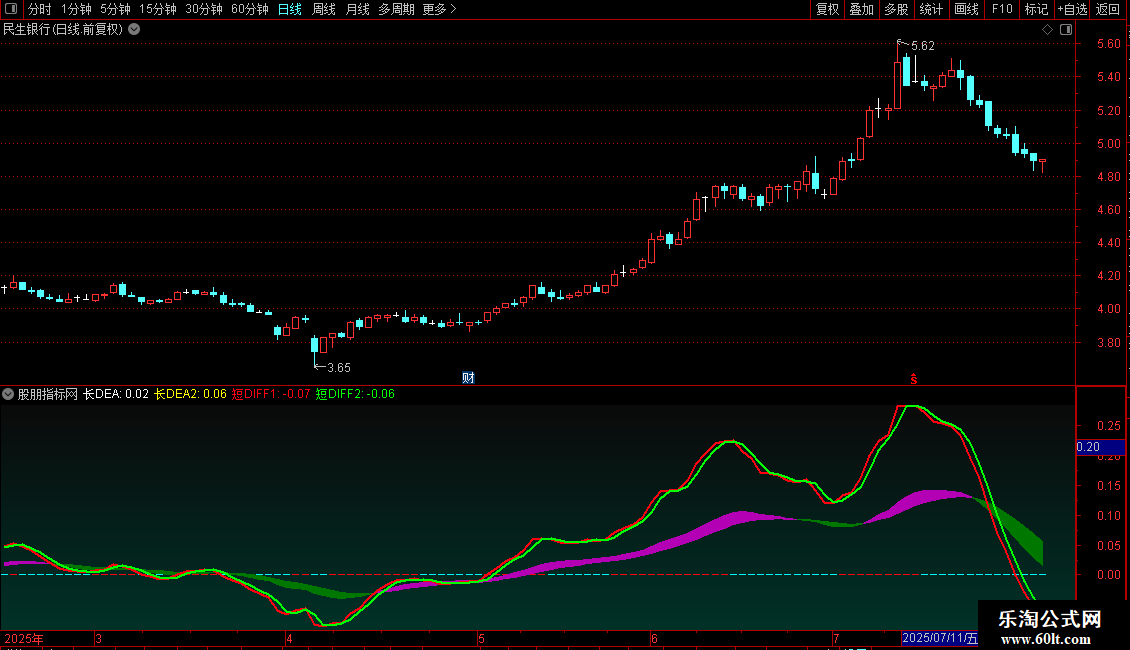Switch to the 月线 monthly tab

click(x=357, y=9)
